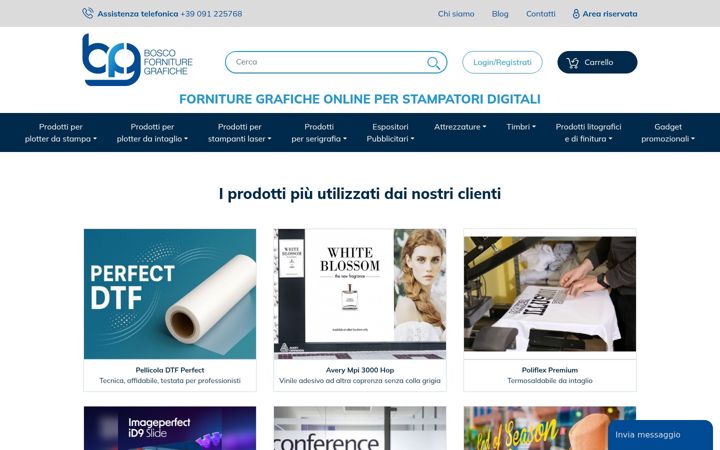
Task: Click the Poliflex Premium title
Action: (x=550, y=370)
